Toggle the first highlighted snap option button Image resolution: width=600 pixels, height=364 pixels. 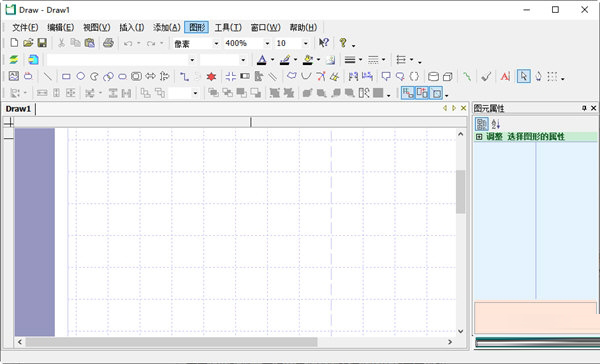point(408,93)
